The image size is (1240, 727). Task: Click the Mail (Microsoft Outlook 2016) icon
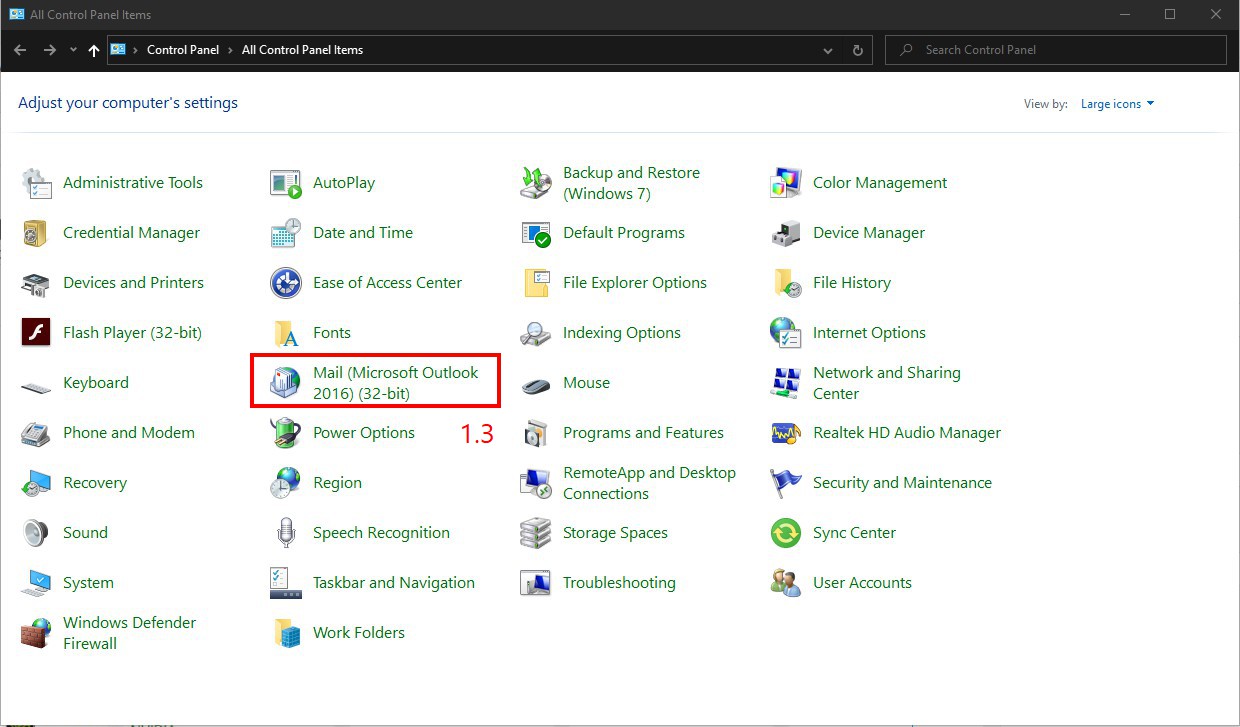tap(286, 383)
